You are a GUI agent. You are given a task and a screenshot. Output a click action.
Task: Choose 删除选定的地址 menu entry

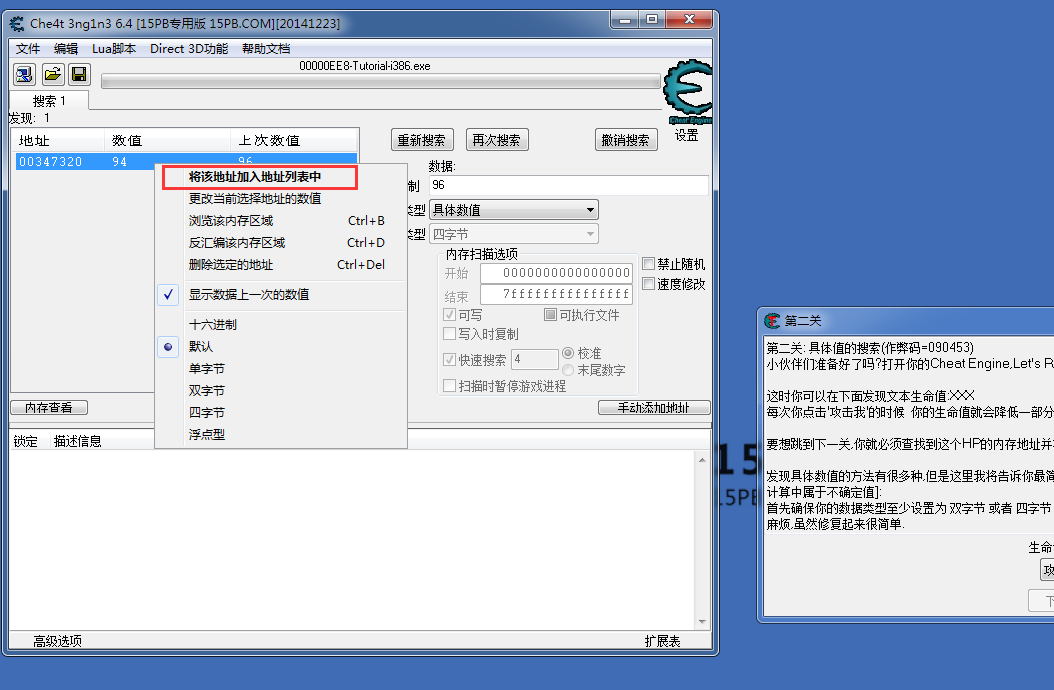pos(280,265)
